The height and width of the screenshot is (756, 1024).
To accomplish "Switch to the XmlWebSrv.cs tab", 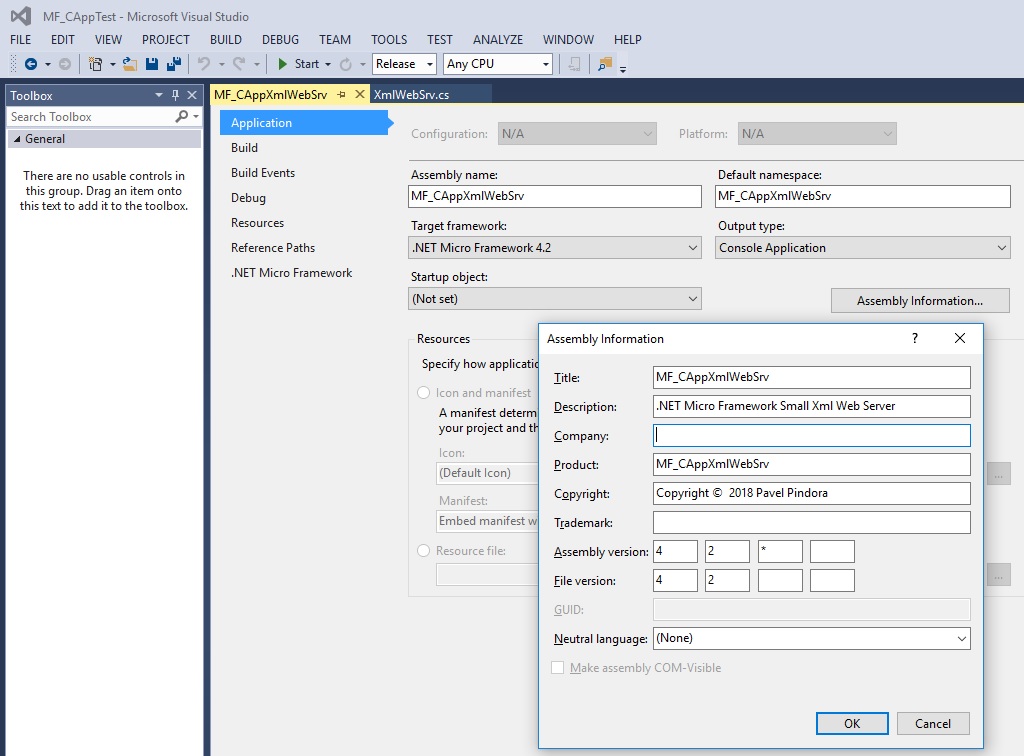I will [411, 94].
